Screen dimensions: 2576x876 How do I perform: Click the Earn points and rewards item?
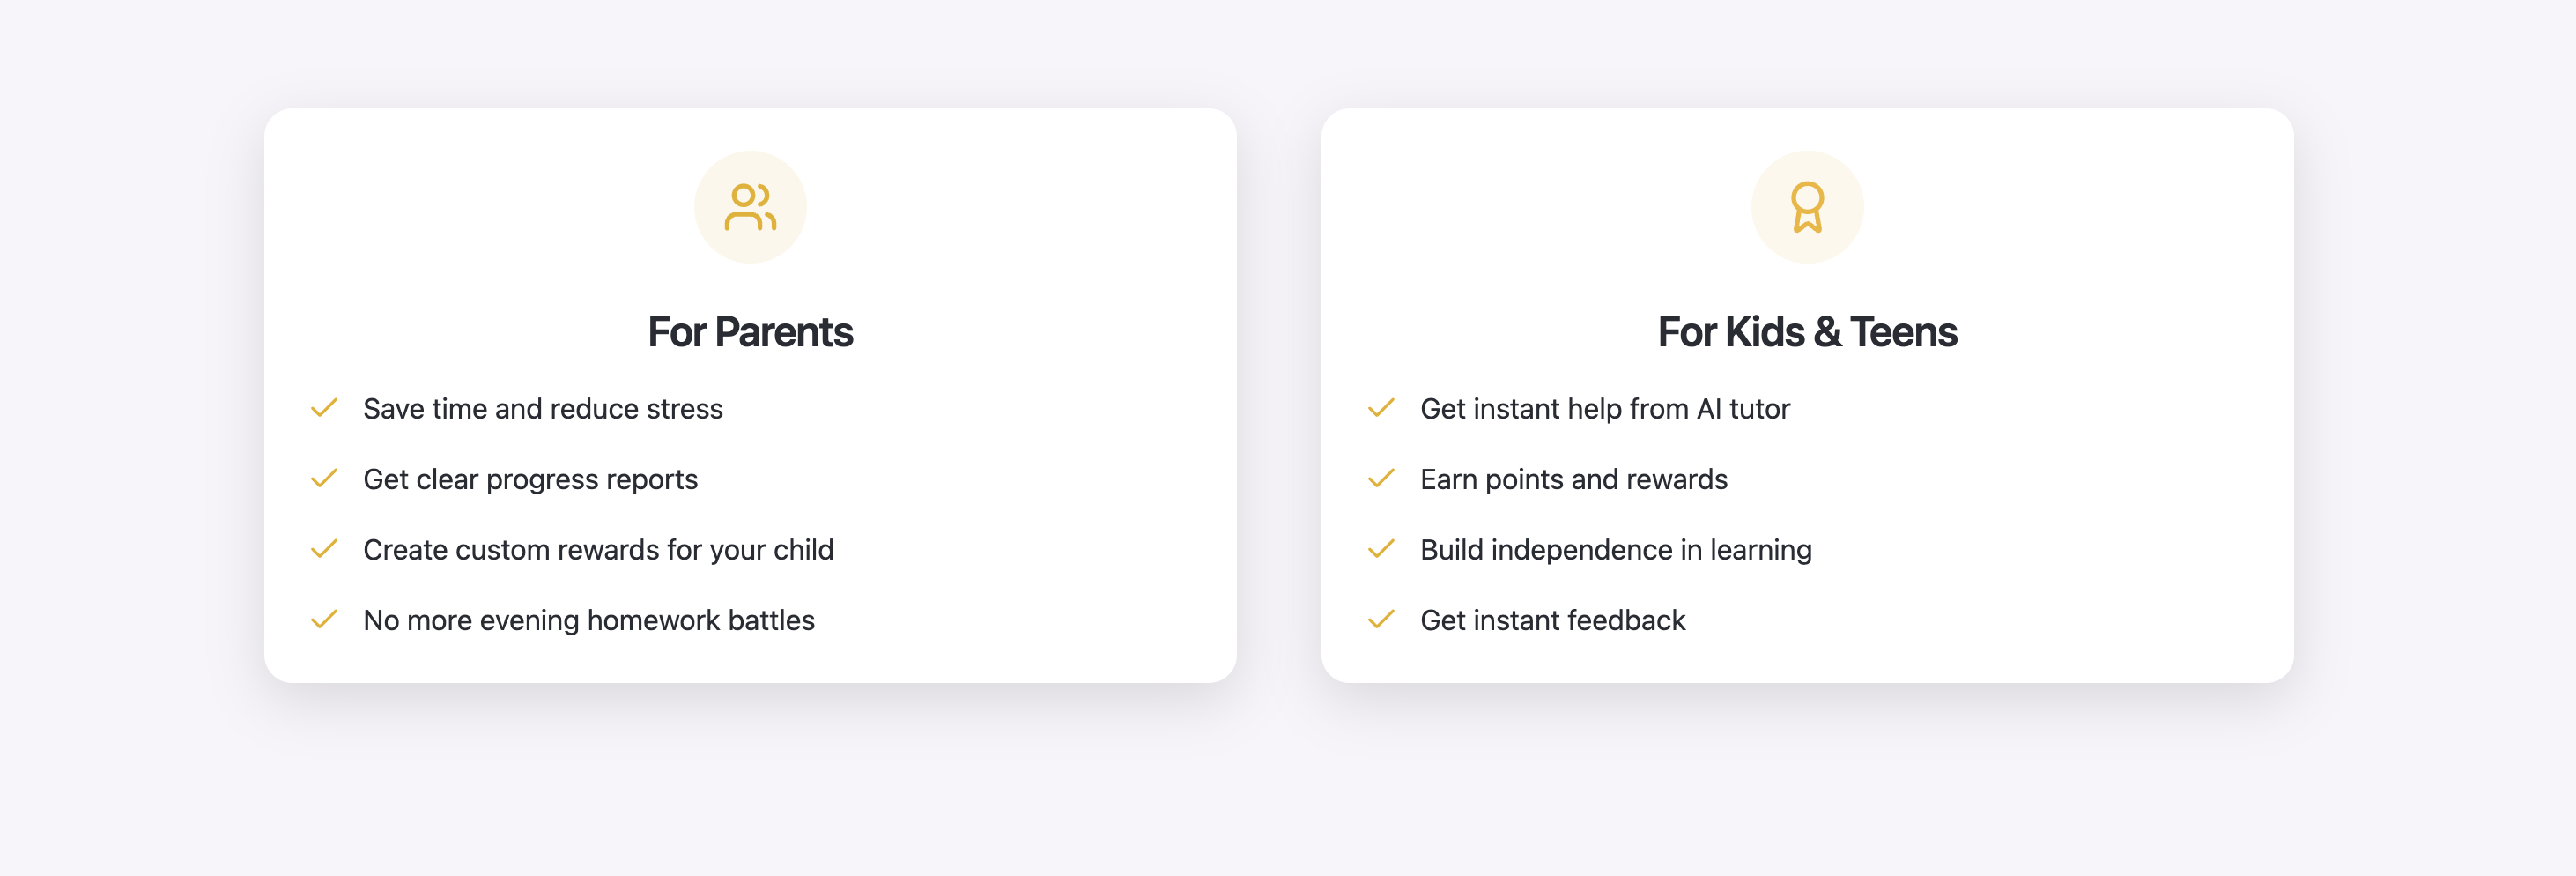point(1573,478)
